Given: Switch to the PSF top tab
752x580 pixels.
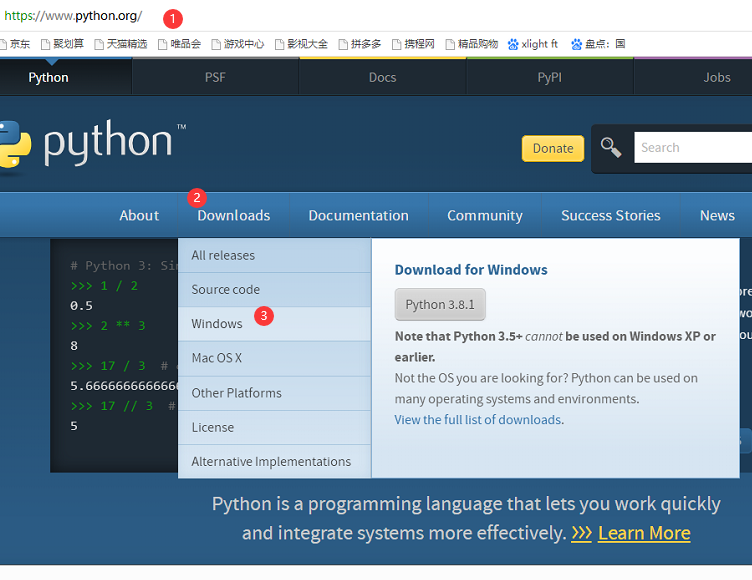Looking at the screenshot, I should point(215,77).
